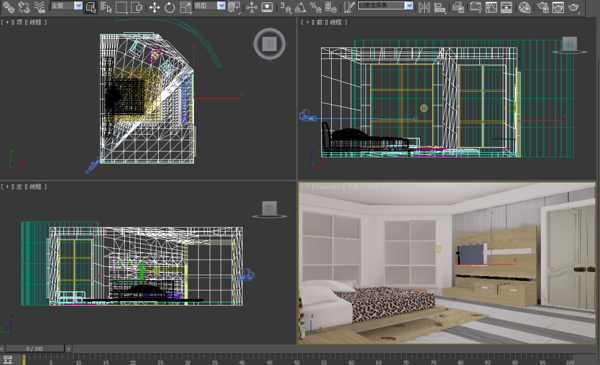Open Render Setup teapot icon
This screenshot has width=600, height=365.
click(543, 7)
